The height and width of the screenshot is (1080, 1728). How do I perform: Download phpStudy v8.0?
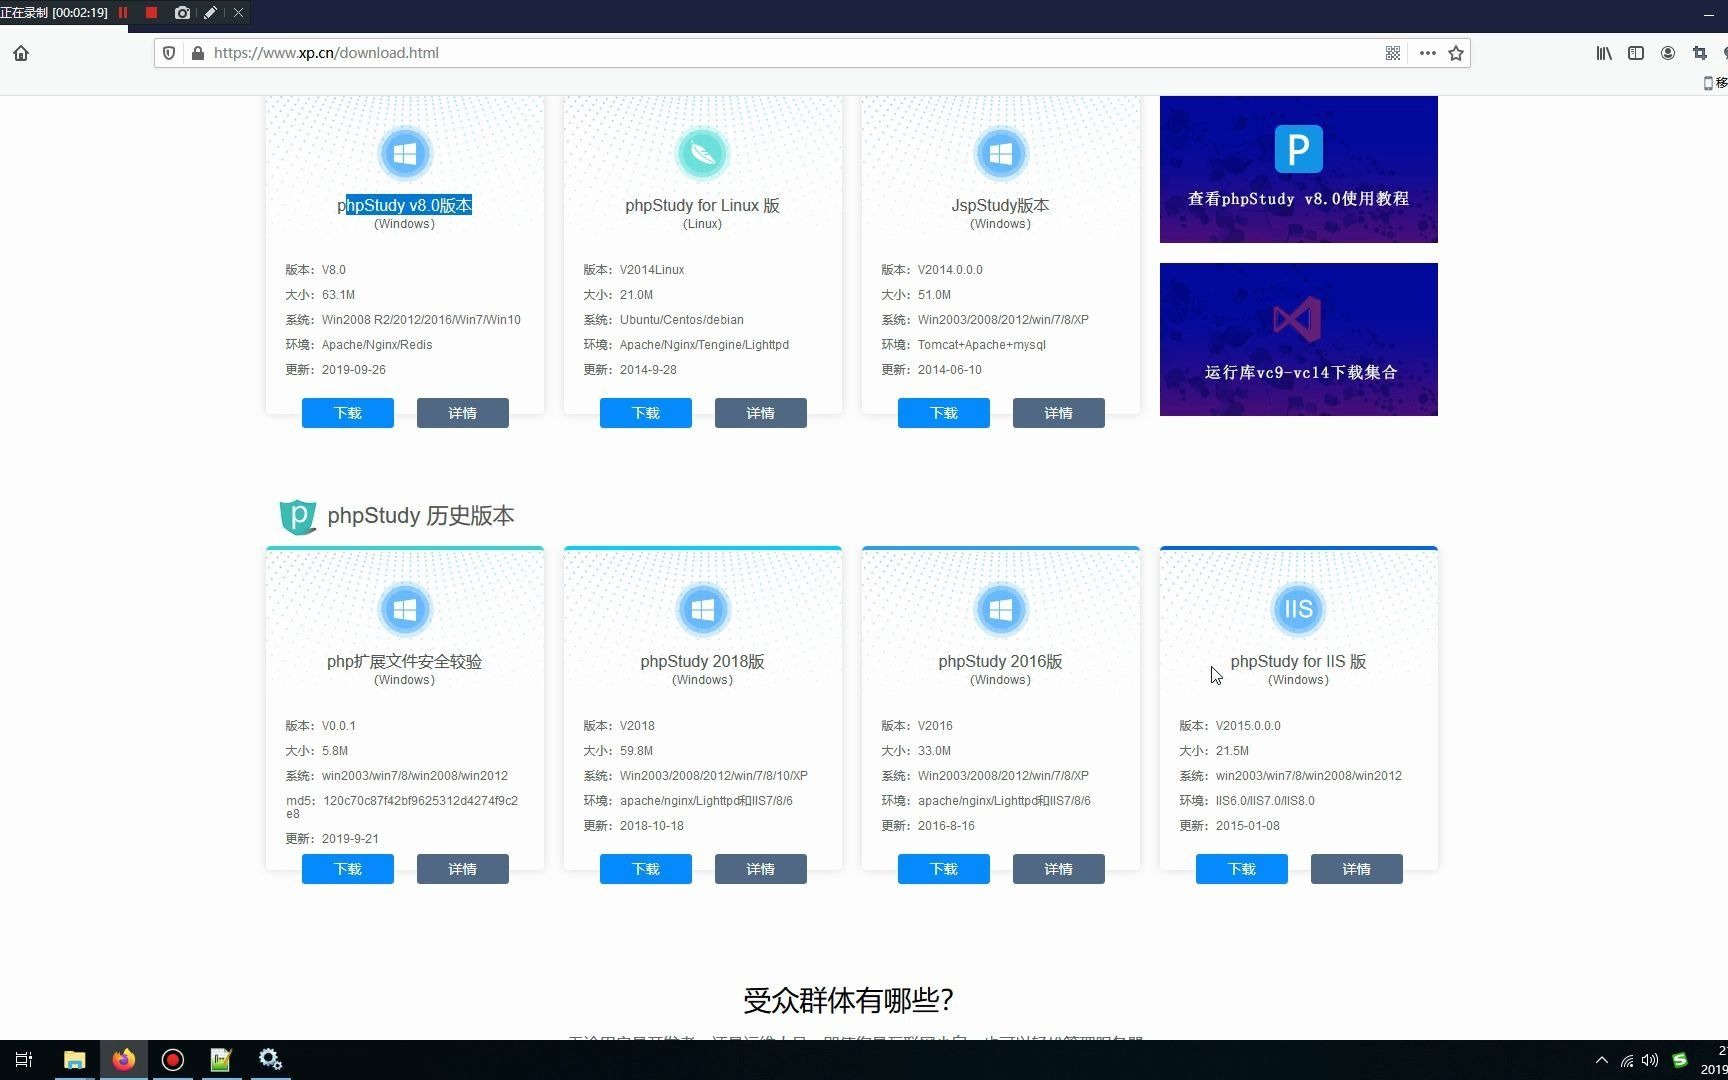[x=348, y=413]
